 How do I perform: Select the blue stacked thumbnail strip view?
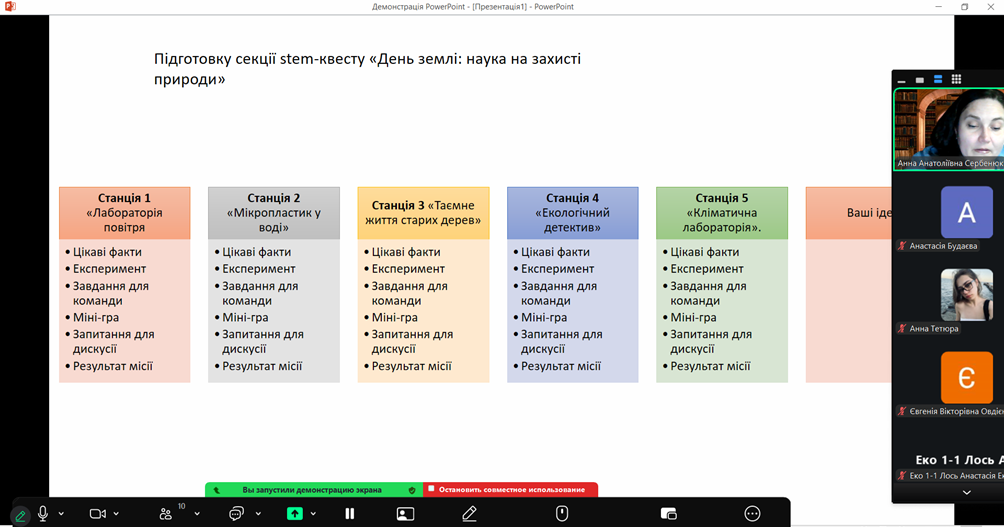[938, 79]
